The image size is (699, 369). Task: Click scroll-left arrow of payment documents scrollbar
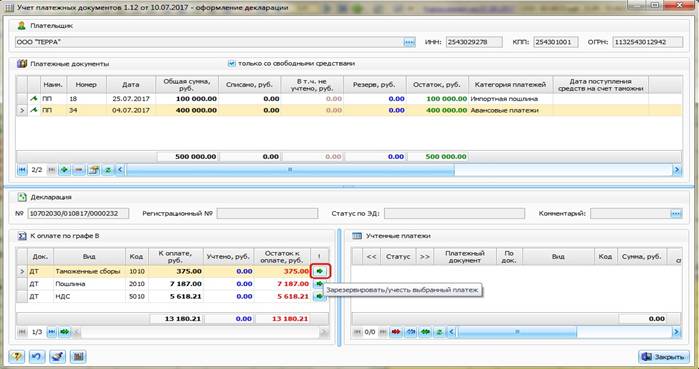[120, 170]
